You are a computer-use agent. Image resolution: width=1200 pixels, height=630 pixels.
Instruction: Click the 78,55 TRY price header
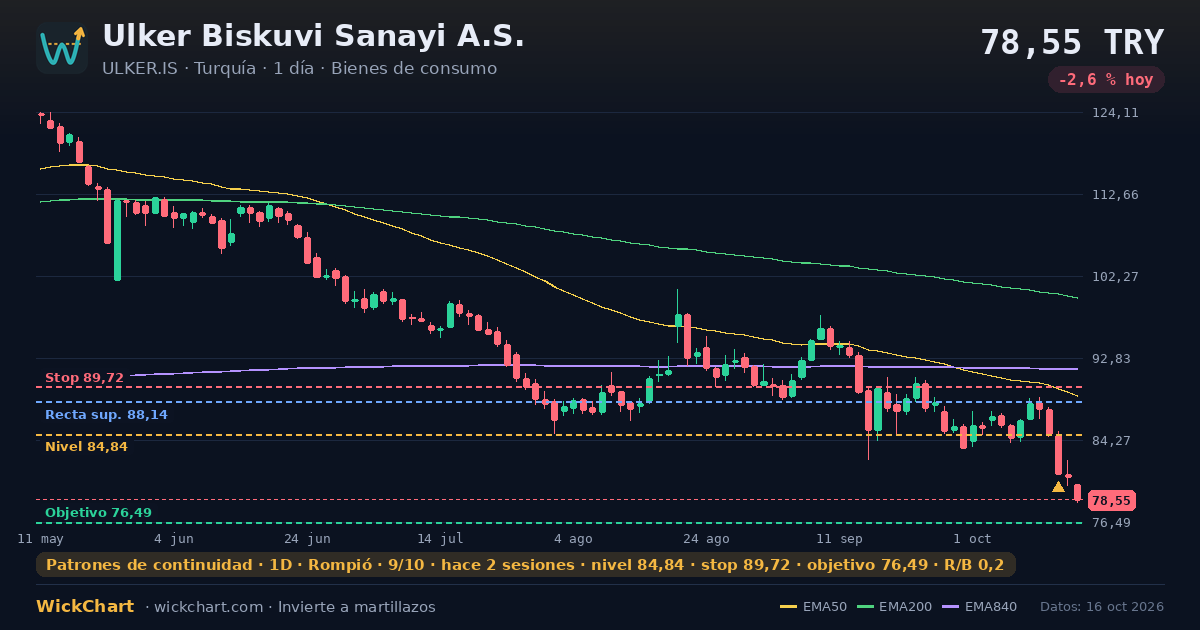click(x=1072, y=42)
